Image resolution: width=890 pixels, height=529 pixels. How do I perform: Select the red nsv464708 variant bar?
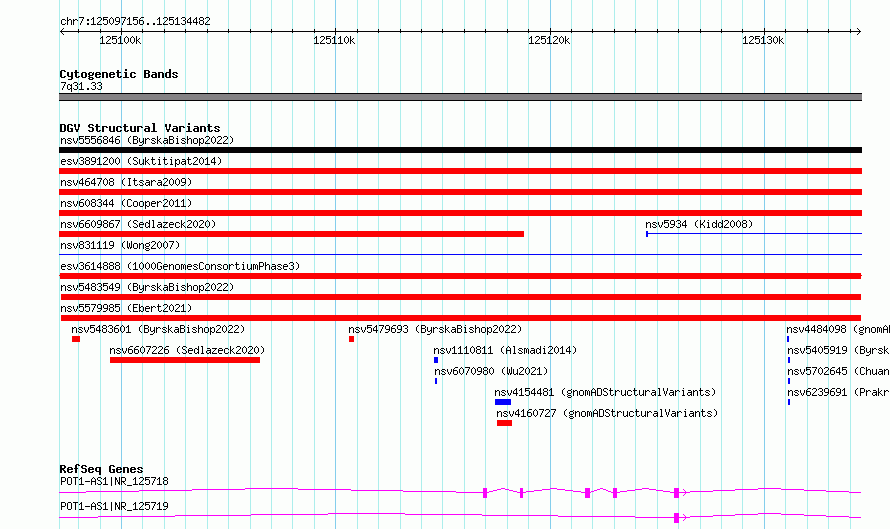tap(460, 192)
